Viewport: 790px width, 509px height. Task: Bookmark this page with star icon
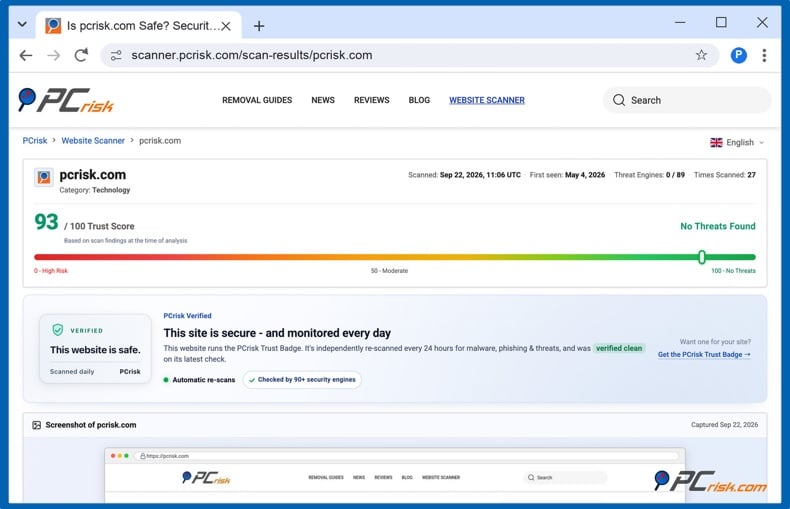pyautogui.click(x=701, y=55)
